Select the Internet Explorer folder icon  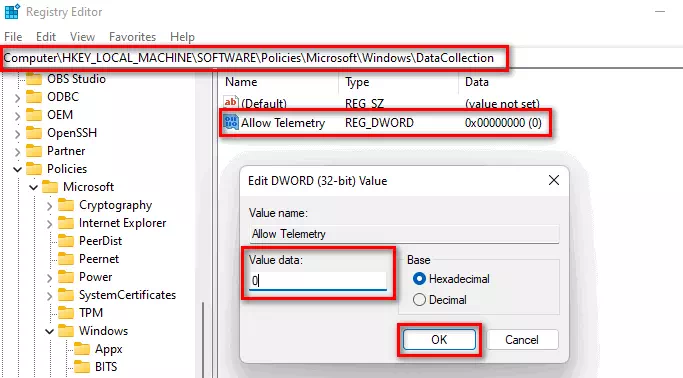point(66,223)
